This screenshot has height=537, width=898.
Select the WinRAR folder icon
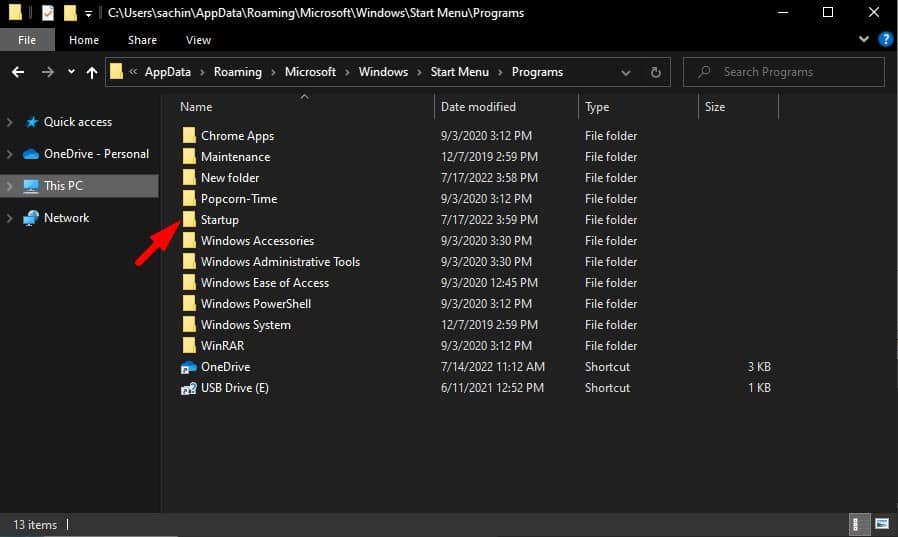tap(189, 345)
